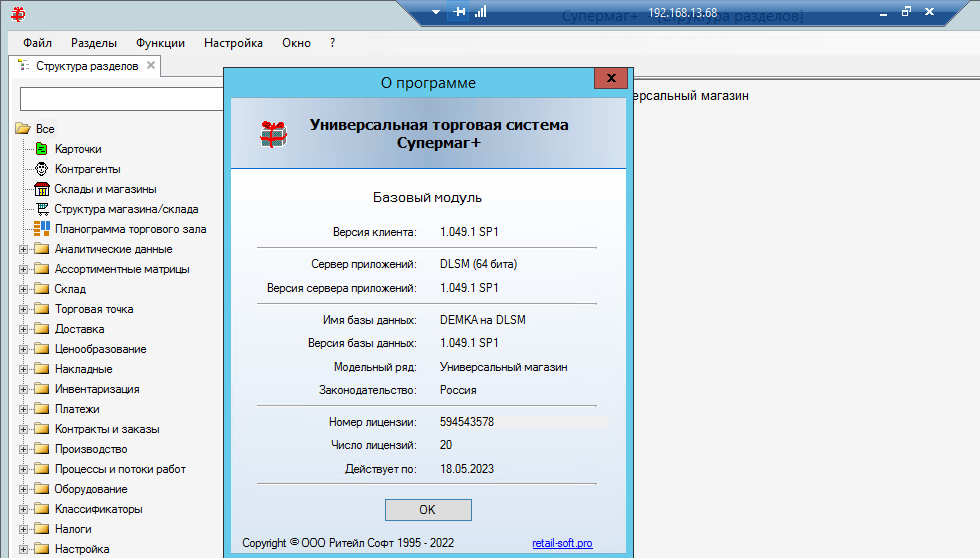The height and width of the screenshot is (558, 980).
Task: Switch to the Структура разделов tab
Action: pos(87,66)
